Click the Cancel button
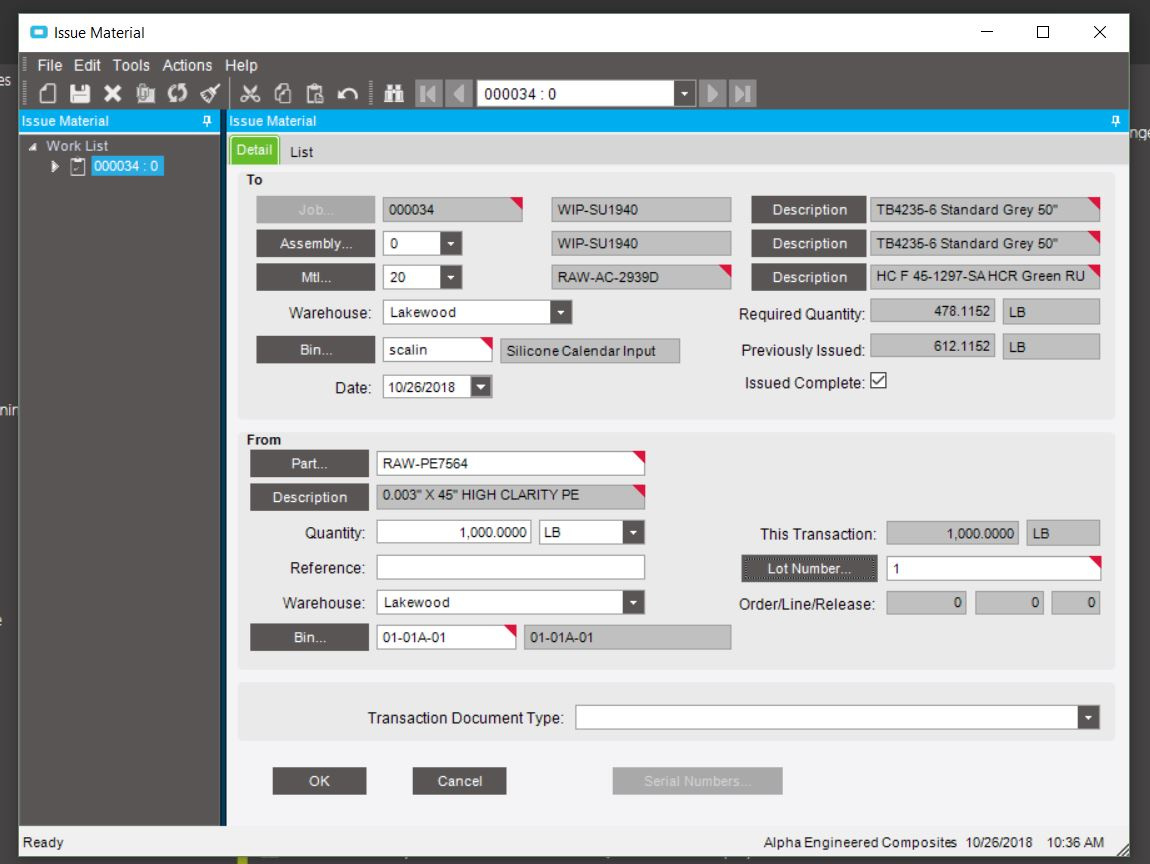This screenshot has height=864, width=1150. click(x=460, y=781)
